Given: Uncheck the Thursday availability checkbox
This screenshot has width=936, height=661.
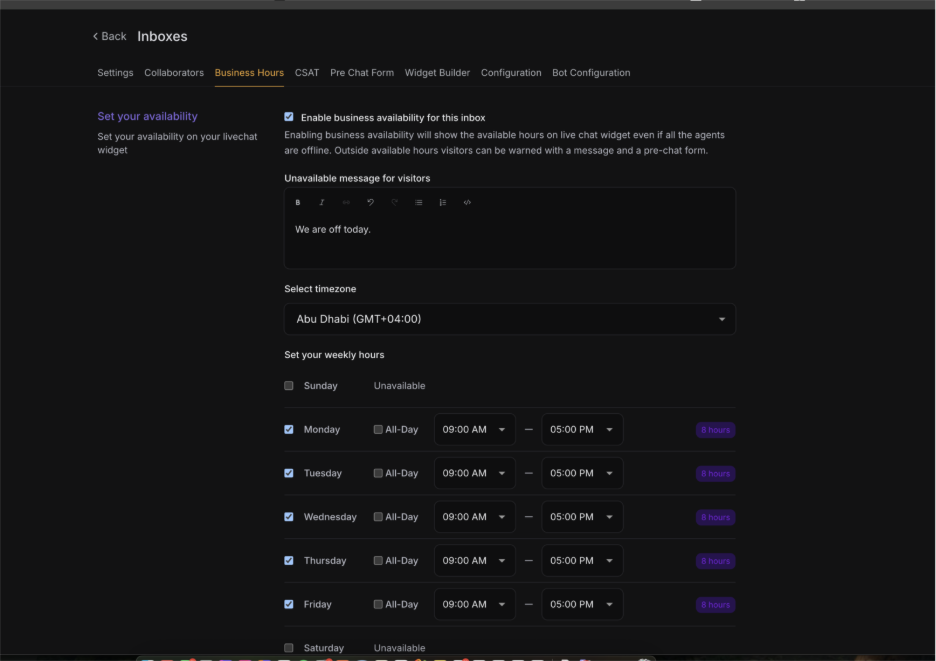Looking at the screenshot, I should 289,560.
